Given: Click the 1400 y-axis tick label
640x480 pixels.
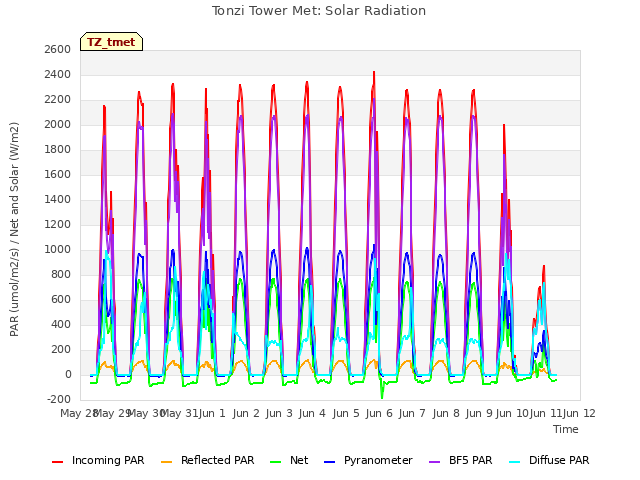Looking at the screenshot, I should click(x=58, y=200).
